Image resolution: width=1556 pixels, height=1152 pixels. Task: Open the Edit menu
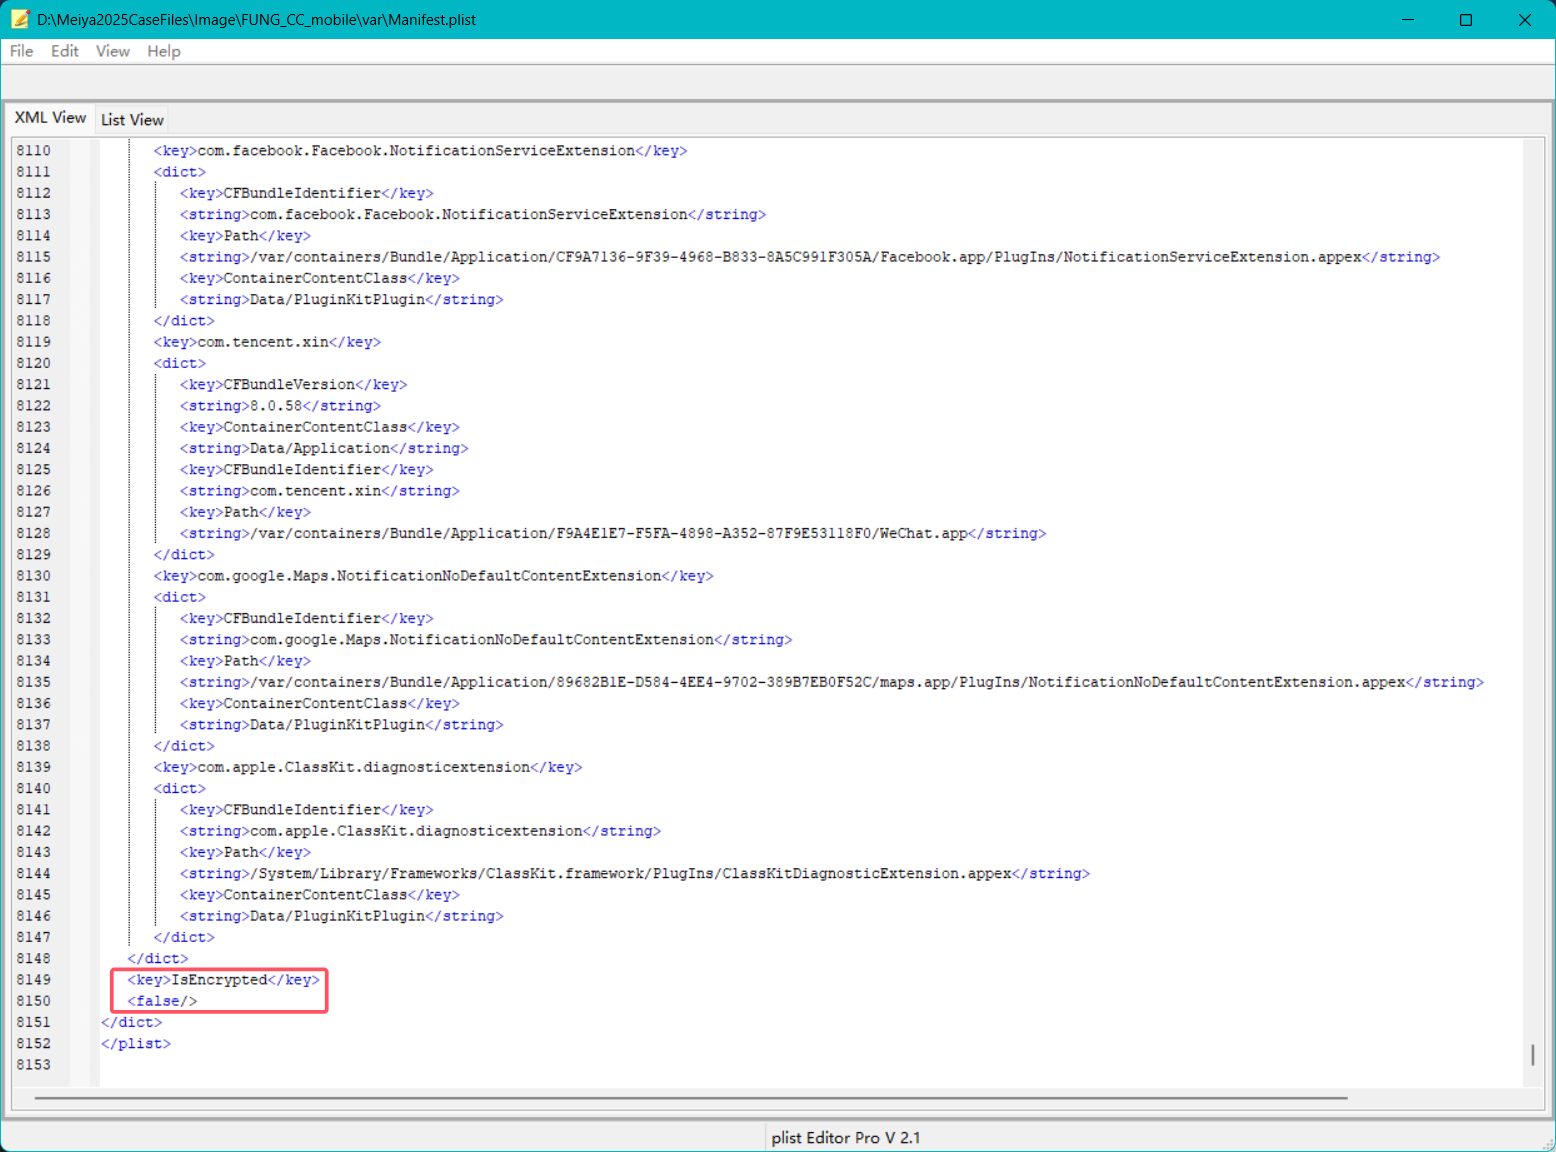tap(64, 51)
